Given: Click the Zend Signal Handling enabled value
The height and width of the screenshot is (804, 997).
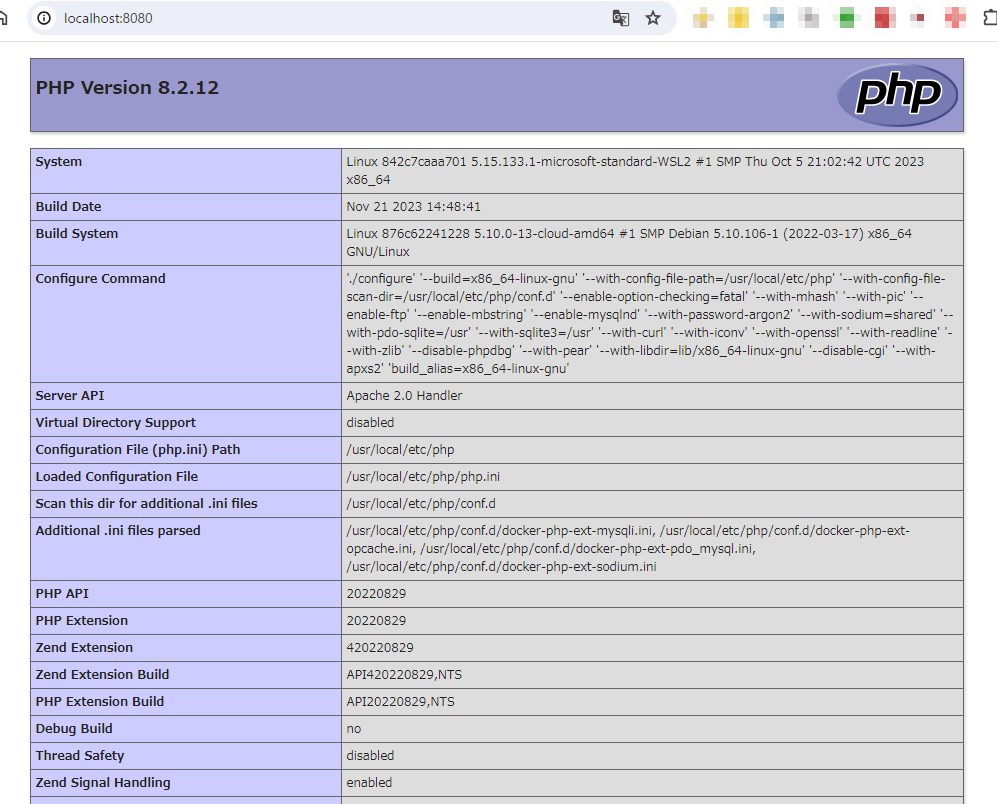Looking at the screenshot, I should click(x=369, y=783).
